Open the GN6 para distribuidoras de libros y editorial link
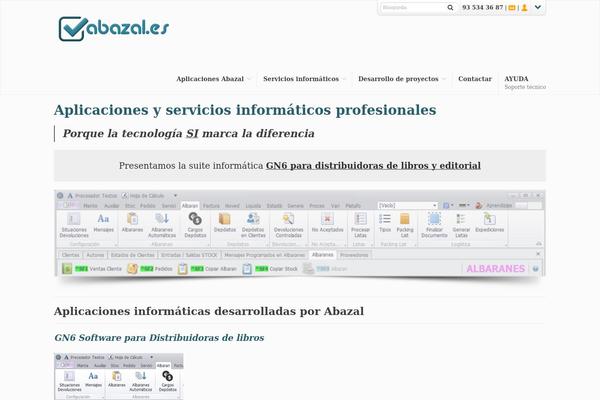The width and height of the screenshot is (600, 400). click(373, 165)
